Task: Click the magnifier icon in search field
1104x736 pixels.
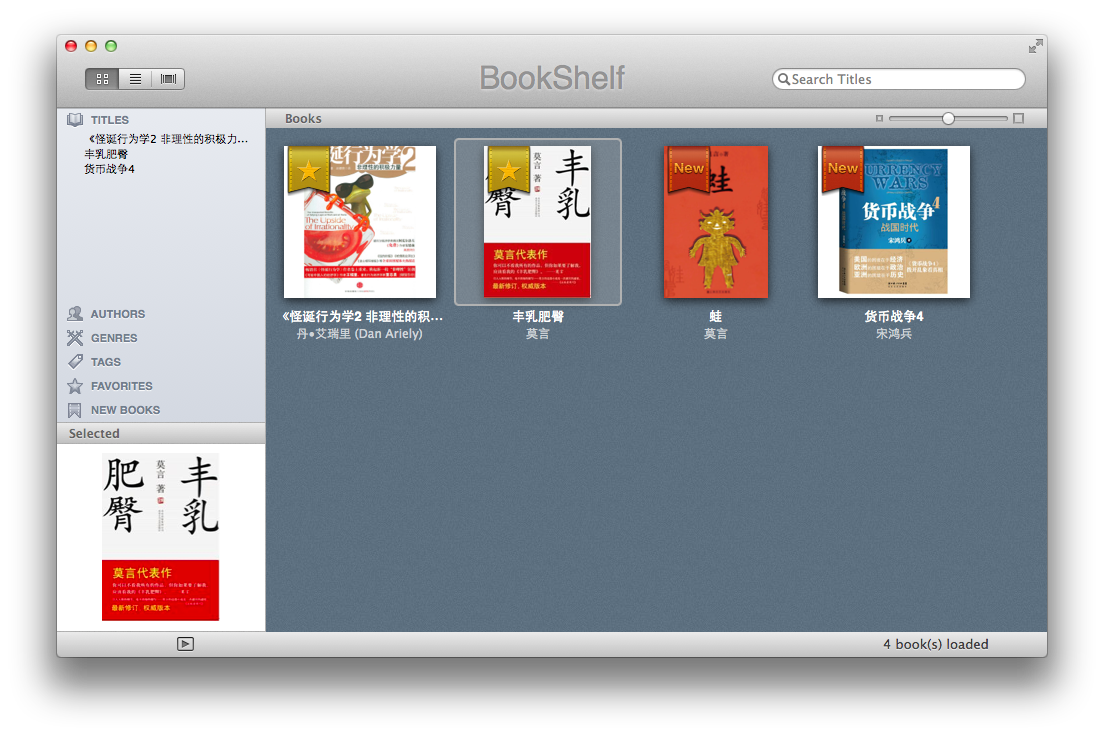Action: [x=784, y=80]
